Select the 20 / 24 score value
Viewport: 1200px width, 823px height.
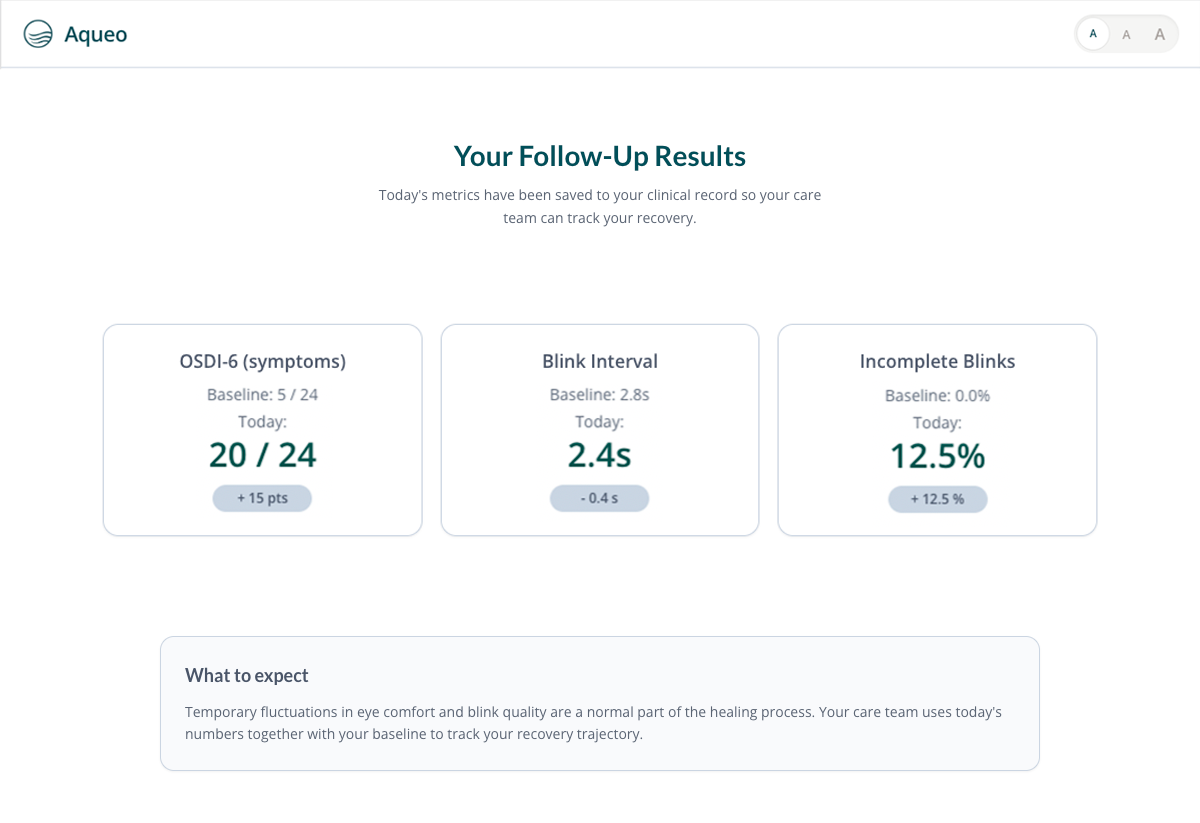pos(262,455)
